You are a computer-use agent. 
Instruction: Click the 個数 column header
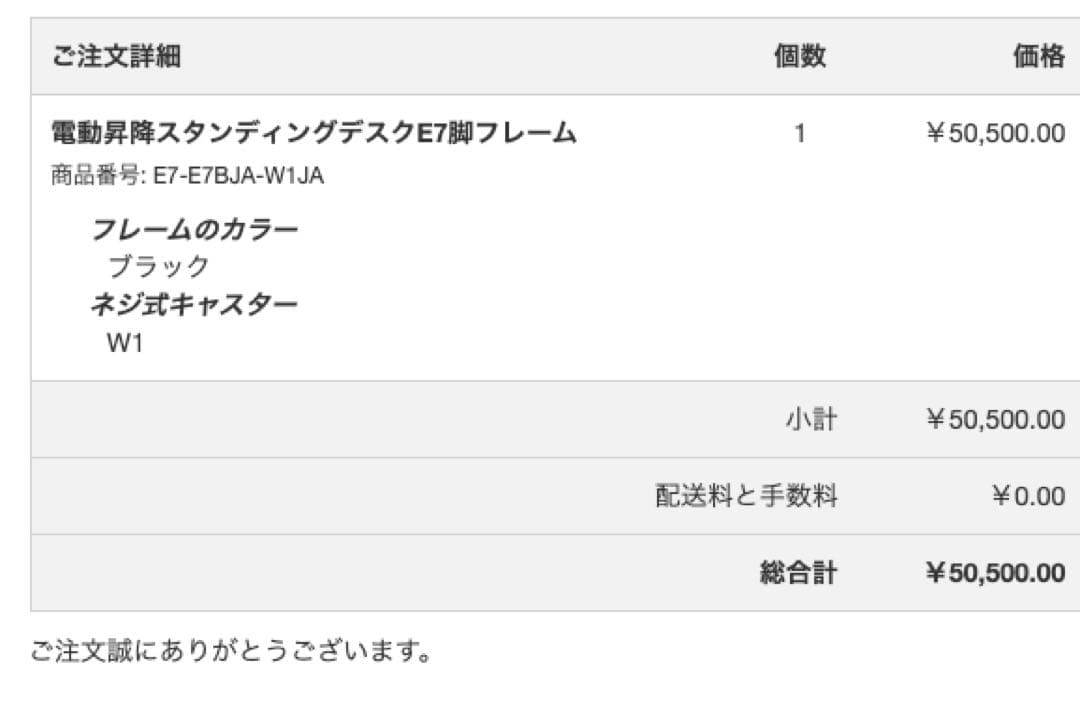point(800,57)
